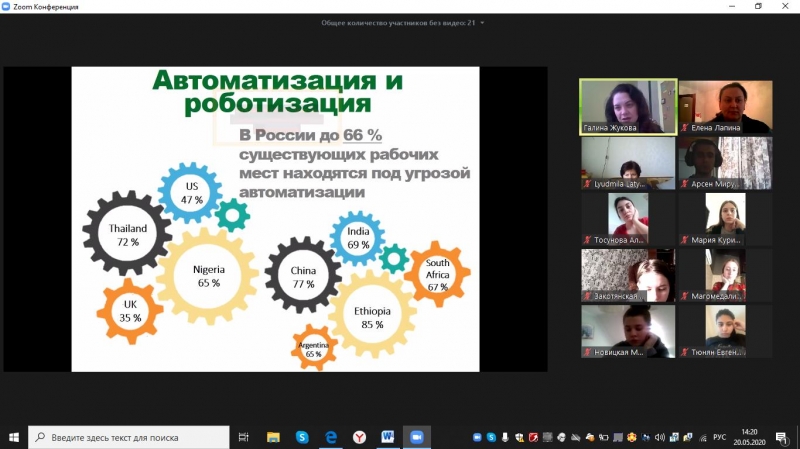Screen dimensions: 800x449
Task: Open the Task View button
Action: tap(244, 437)
